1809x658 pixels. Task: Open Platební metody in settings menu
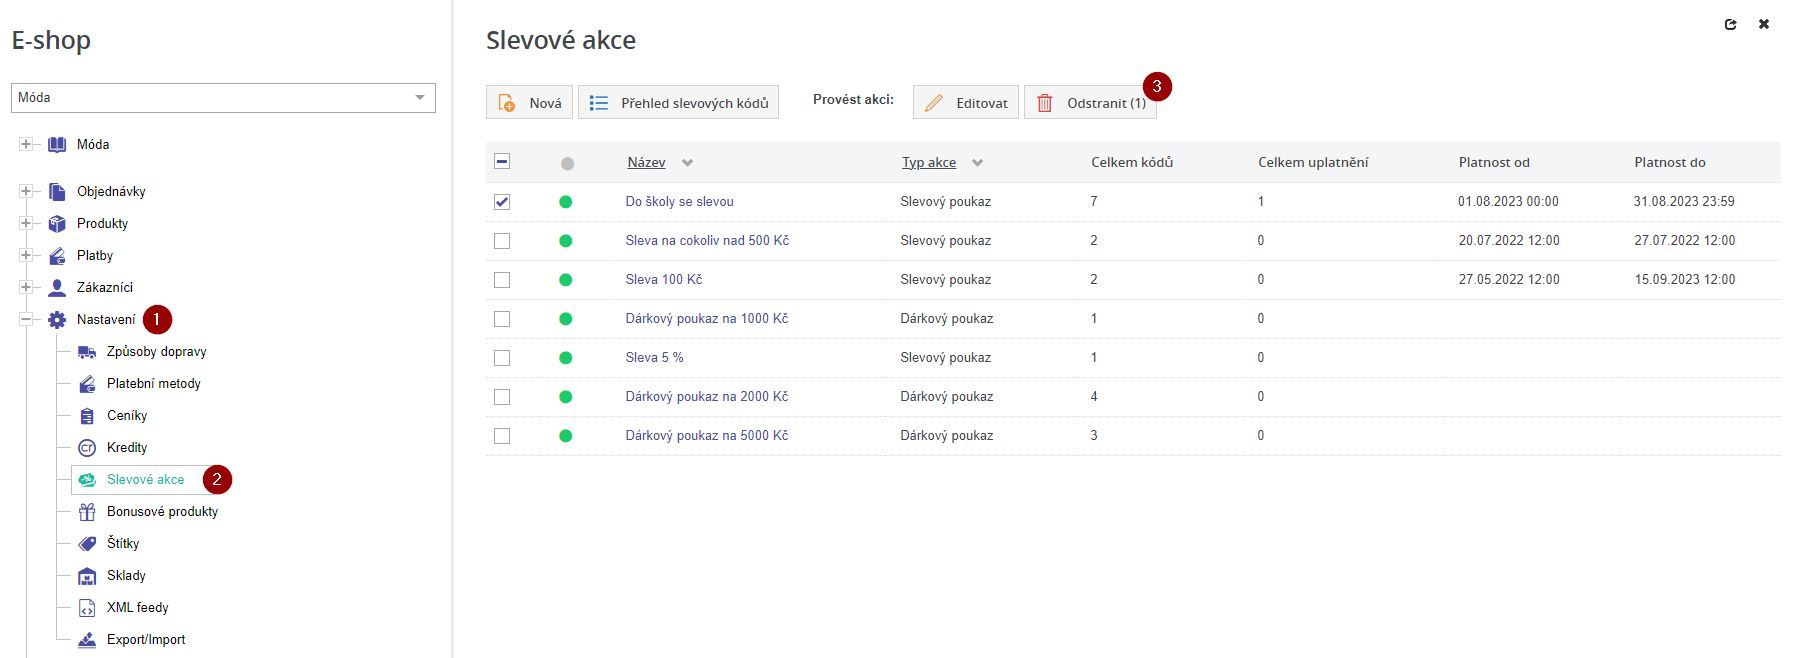[x=153, y=384]
